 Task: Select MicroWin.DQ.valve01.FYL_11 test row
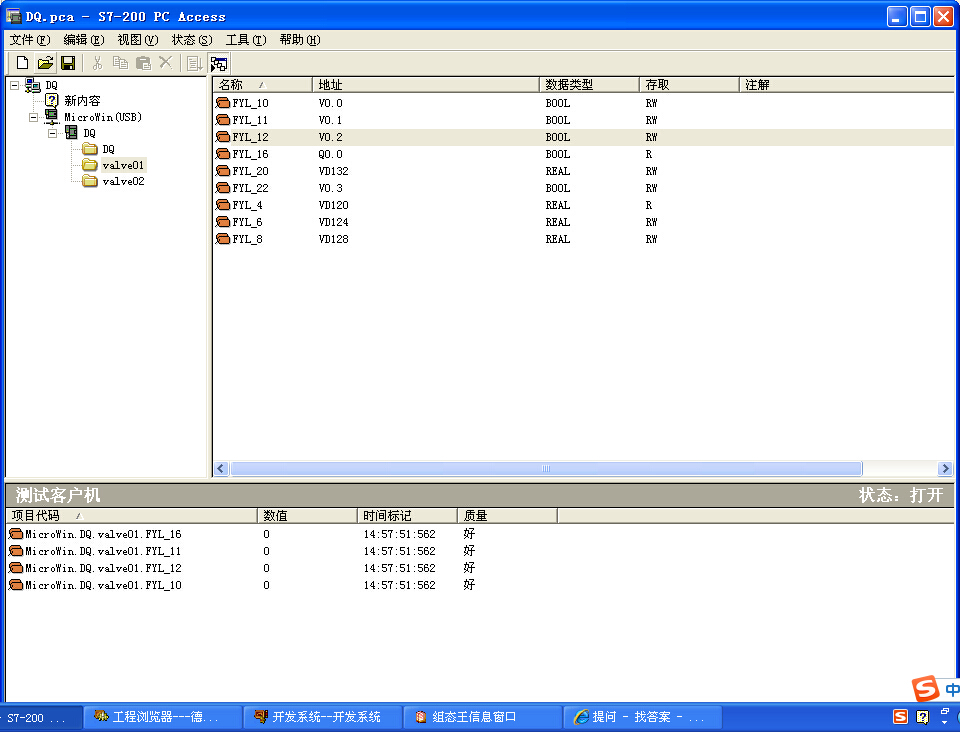pyautogui.click(x=480, y=551)
